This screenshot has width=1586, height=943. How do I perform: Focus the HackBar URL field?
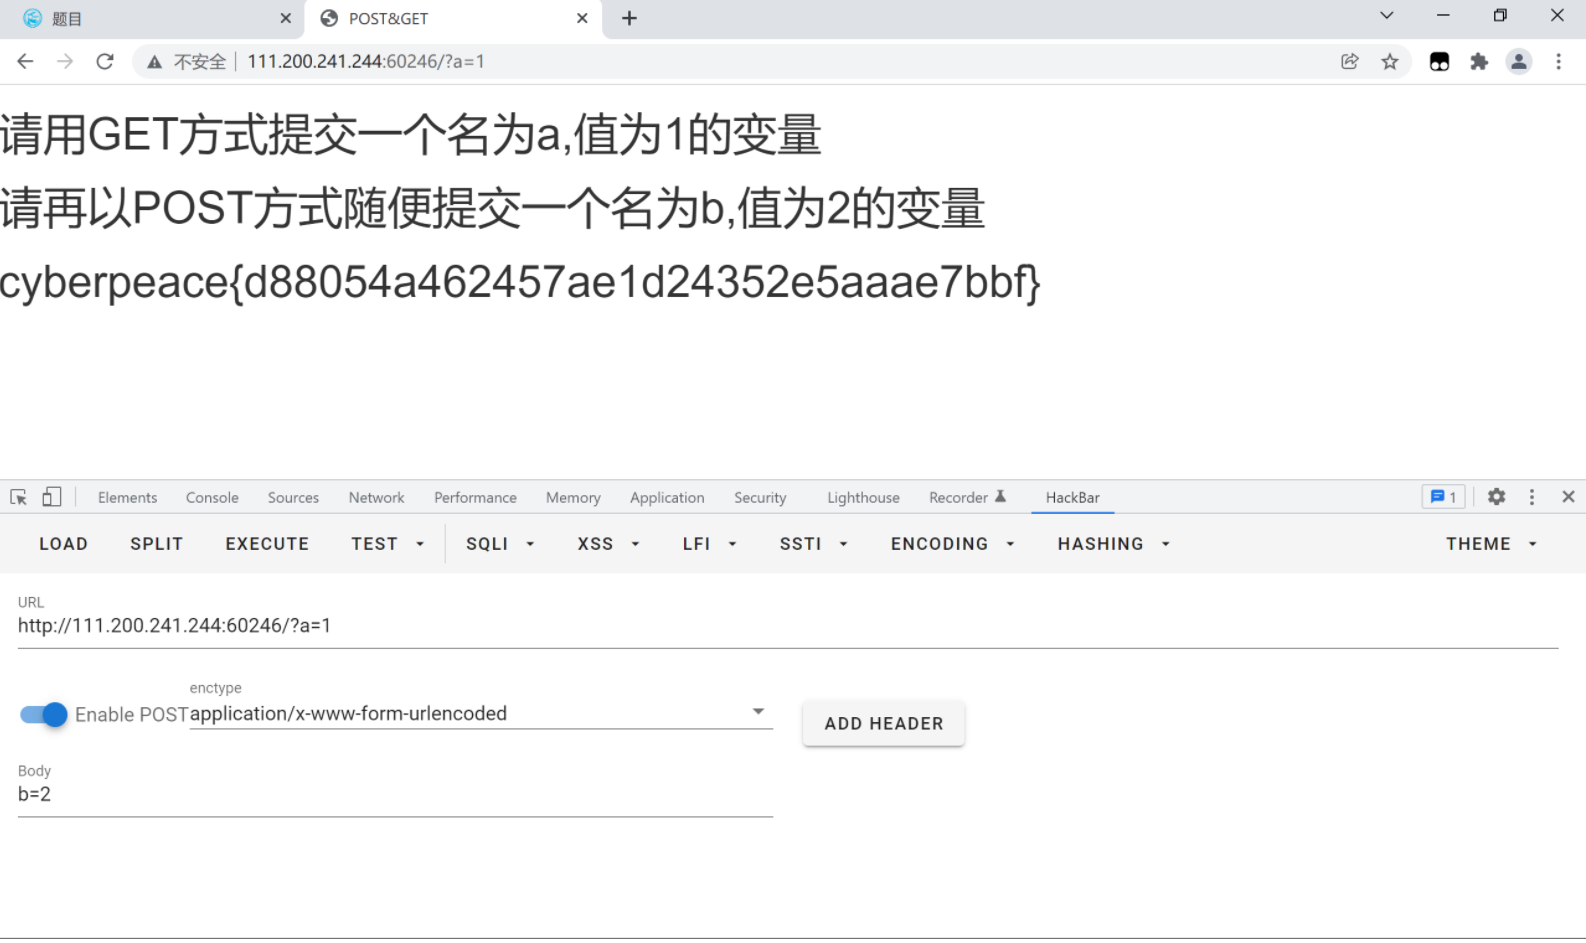pyautogui.click(x=788, y=626)
